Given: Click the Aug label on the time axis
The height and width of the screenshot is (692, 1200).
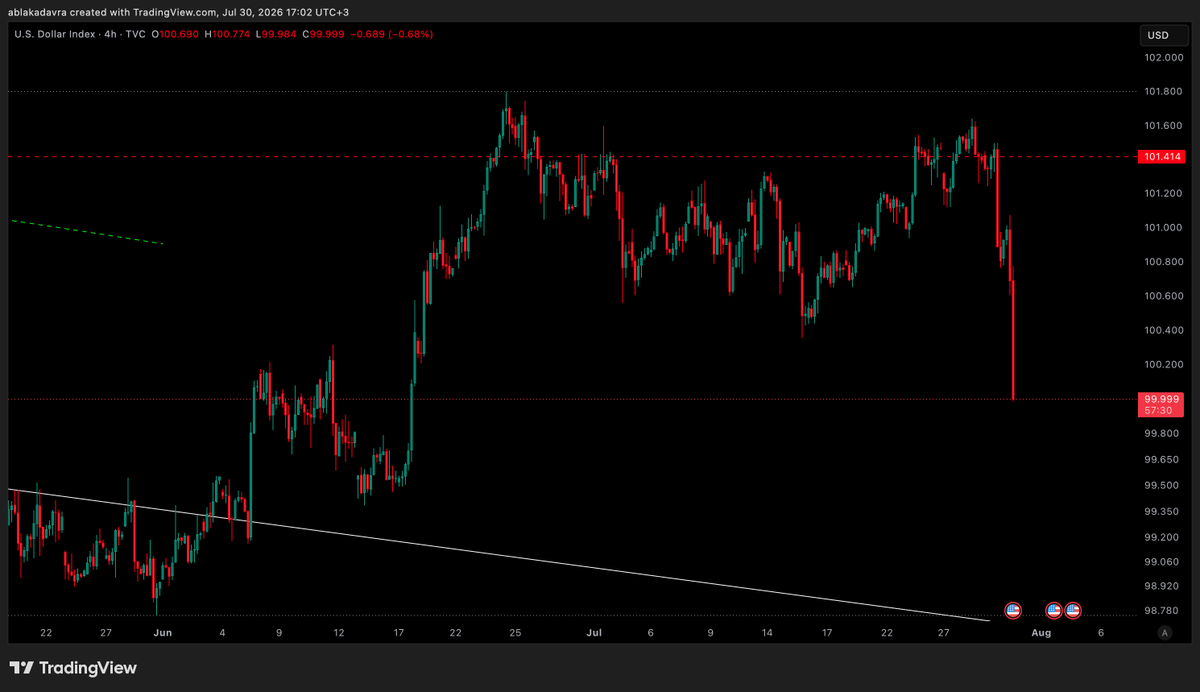Looking at the screenshot, I should pyautogui.click(x=1041, y=633).
